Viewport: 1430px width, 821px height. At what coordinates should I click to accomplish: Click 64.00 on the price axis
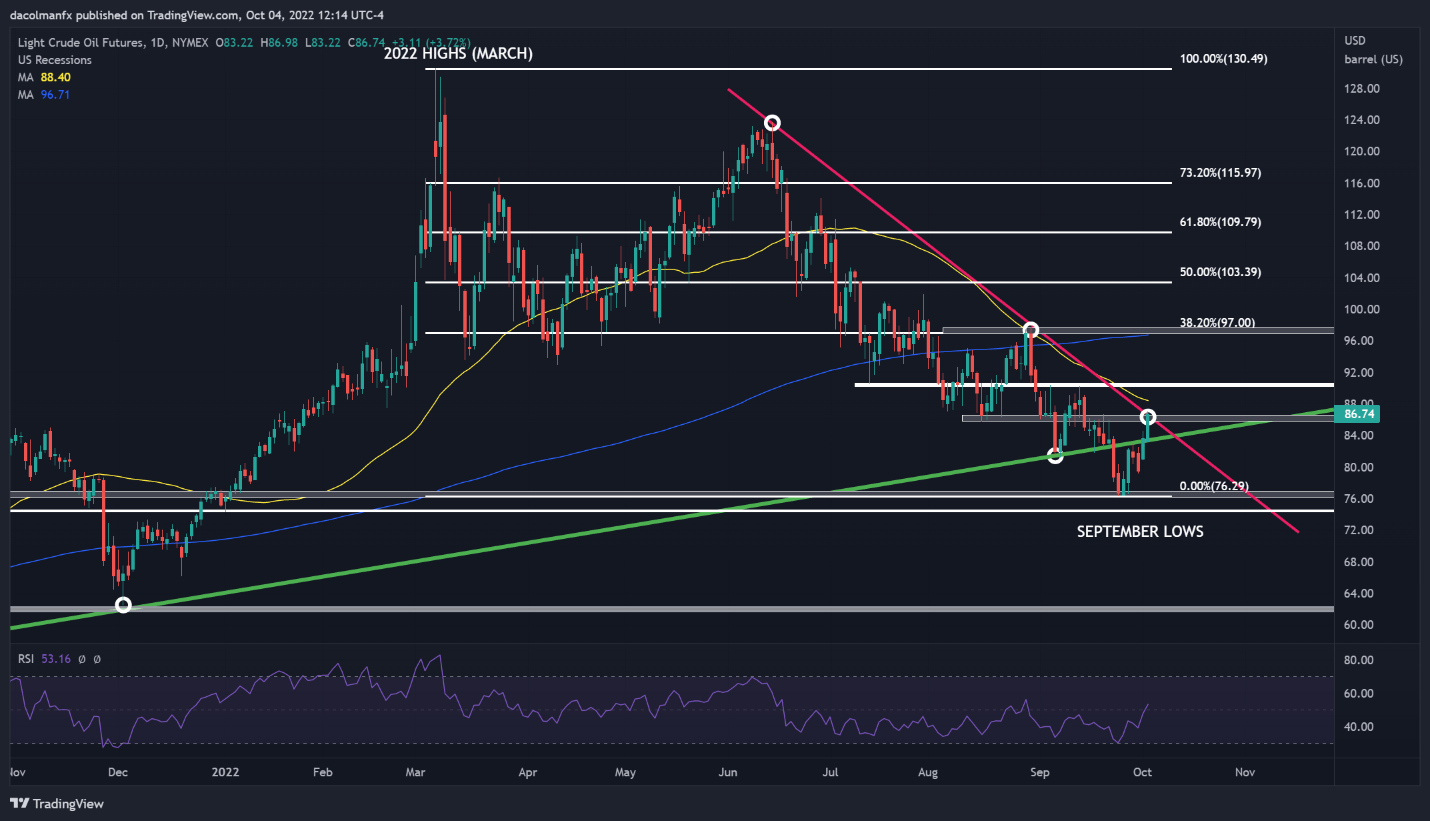pos(1358,593)
